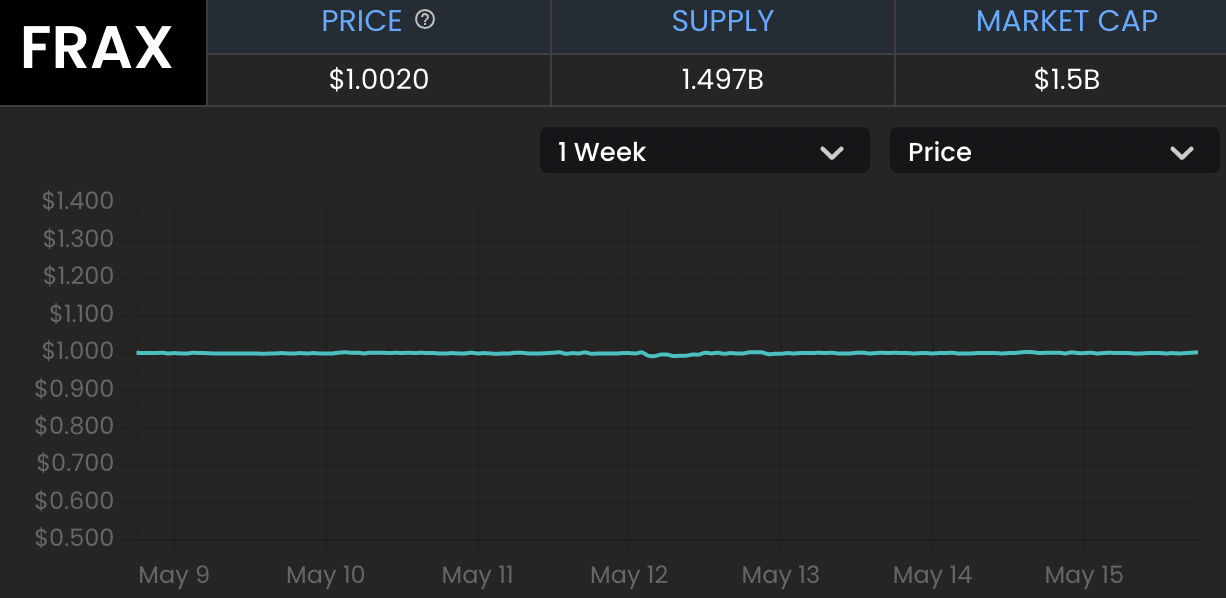The height and width of the screenshot is (598, 1226).
Task: Click the price line dip near May 12
Action: point(655,355)
